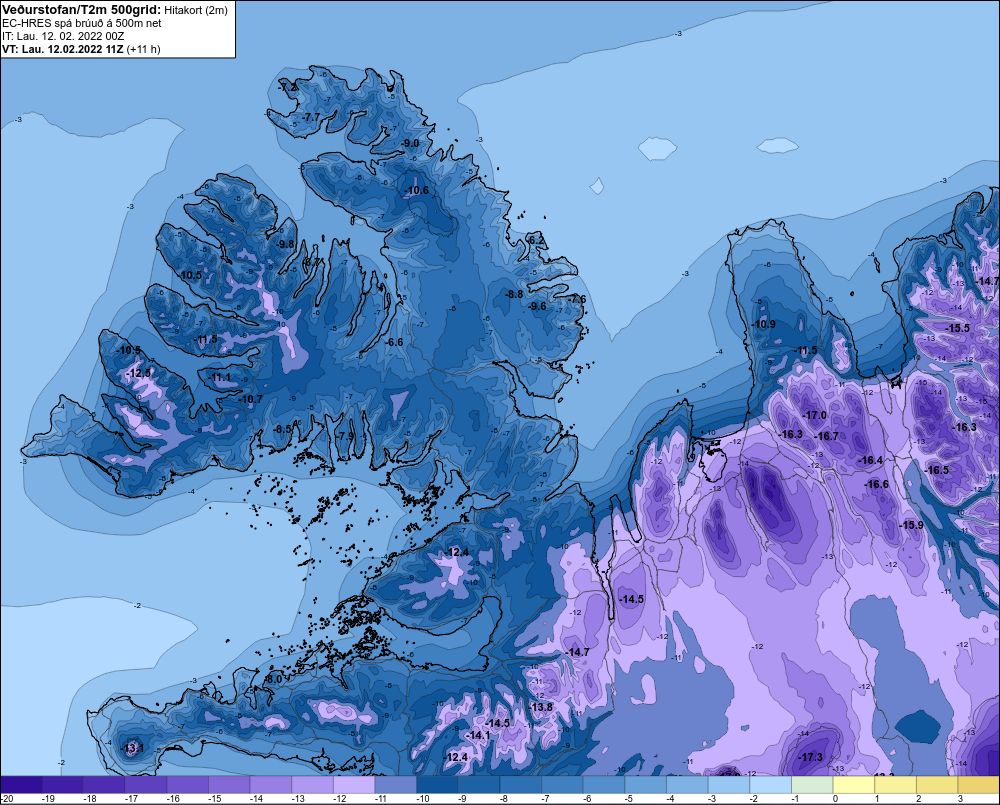Screen dimensions: 1000x805
Task: Click the legend scale label "-8"
Action: 504,799
